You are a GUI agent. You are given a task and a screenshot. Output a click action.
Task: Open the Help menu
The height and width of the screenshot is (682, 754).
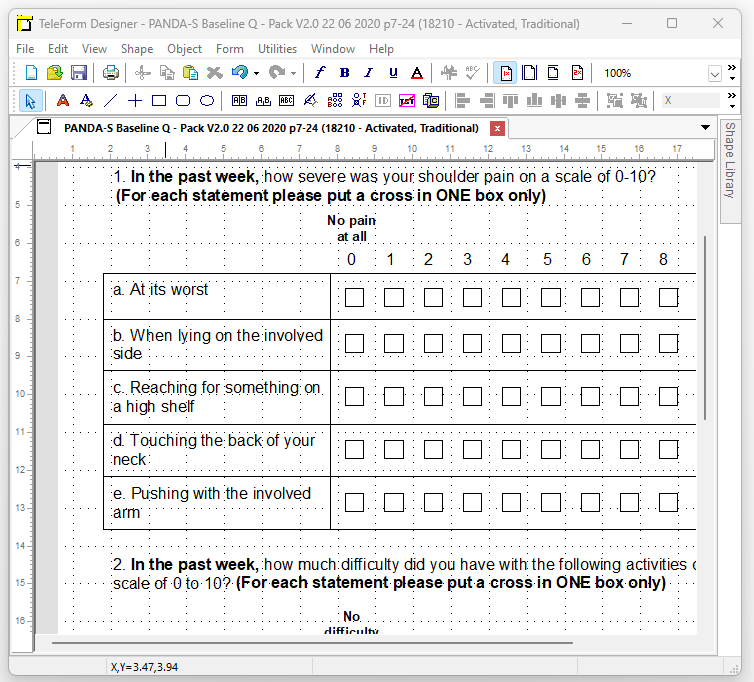381,49
